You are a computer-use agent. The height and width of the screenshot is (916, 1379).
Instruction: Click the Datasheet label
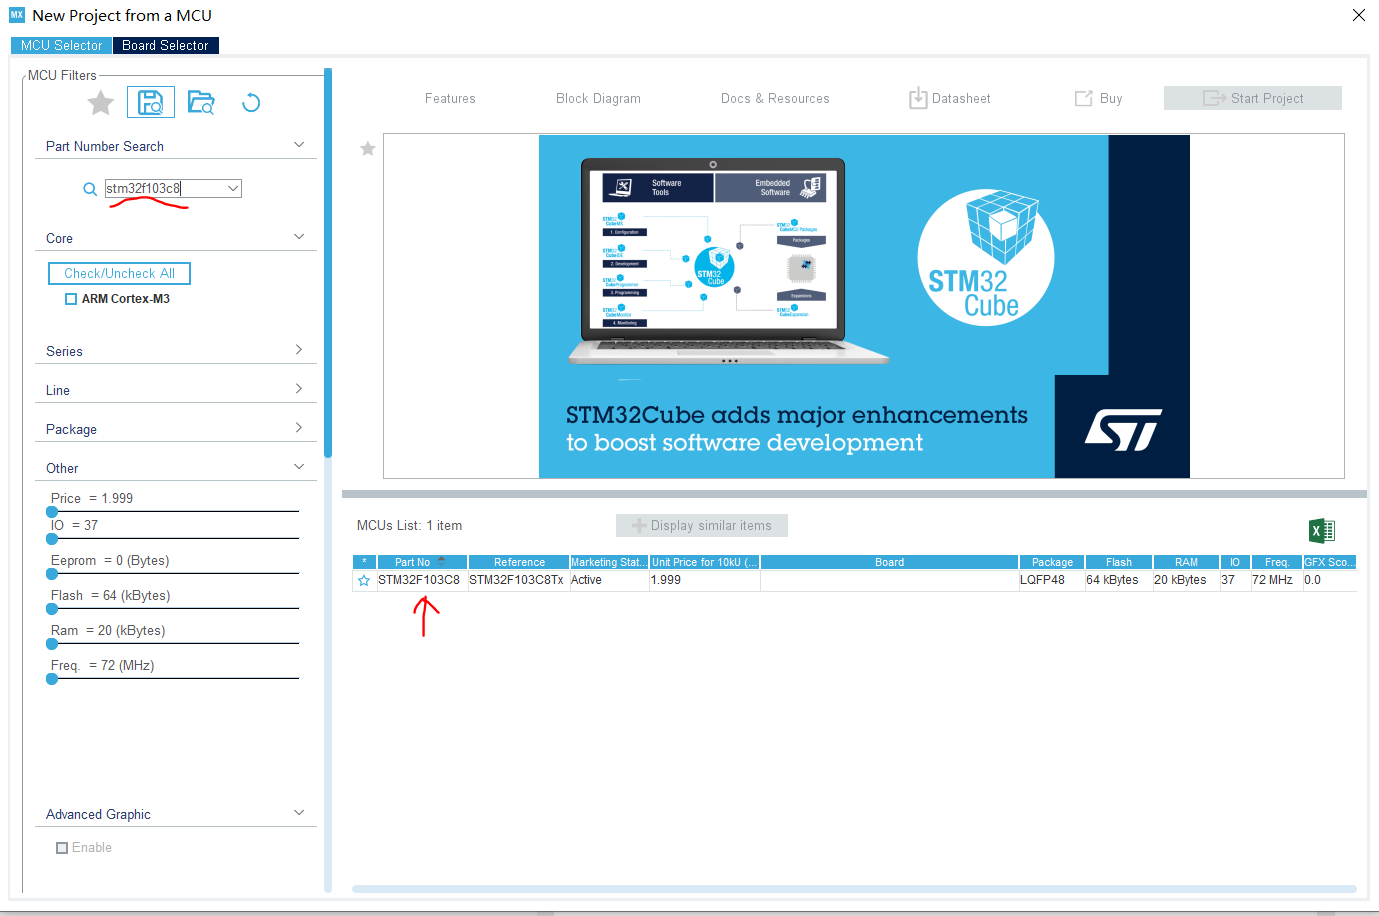click(x=961, y=98)
